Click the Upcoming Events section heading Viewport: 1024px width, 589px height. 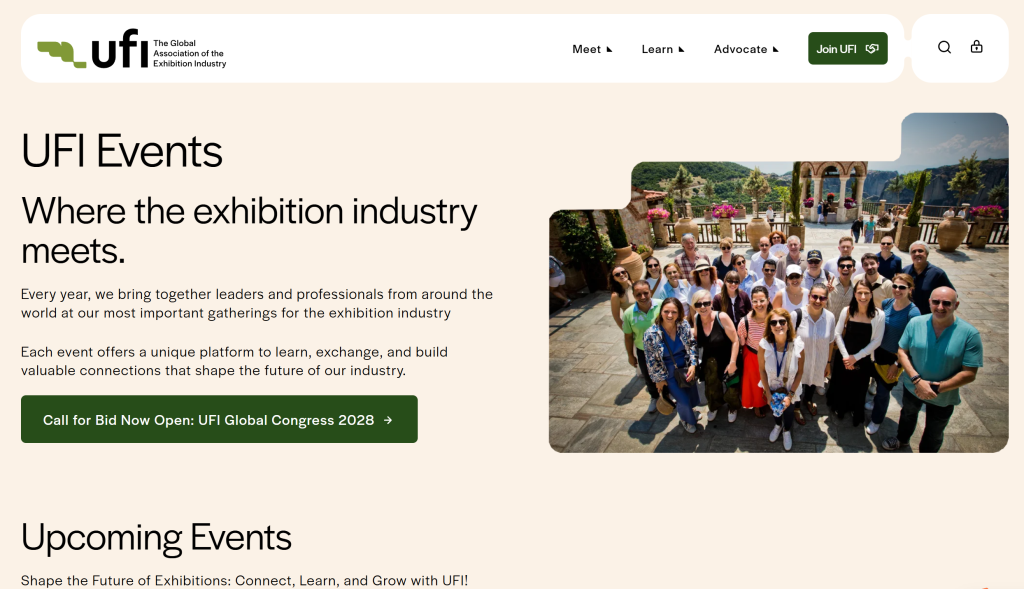tap(156, 538)
